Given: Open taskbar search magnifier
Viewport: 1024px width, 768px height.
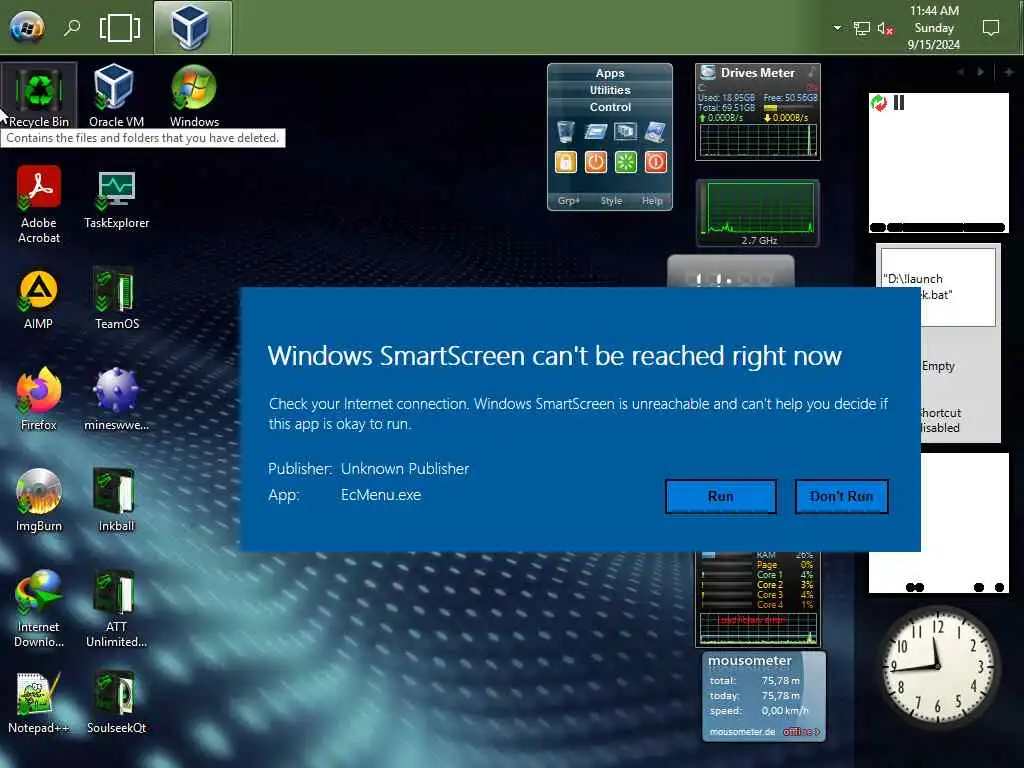Looking at the screenshot, I should pyautogui.click(x=72, y=27).
